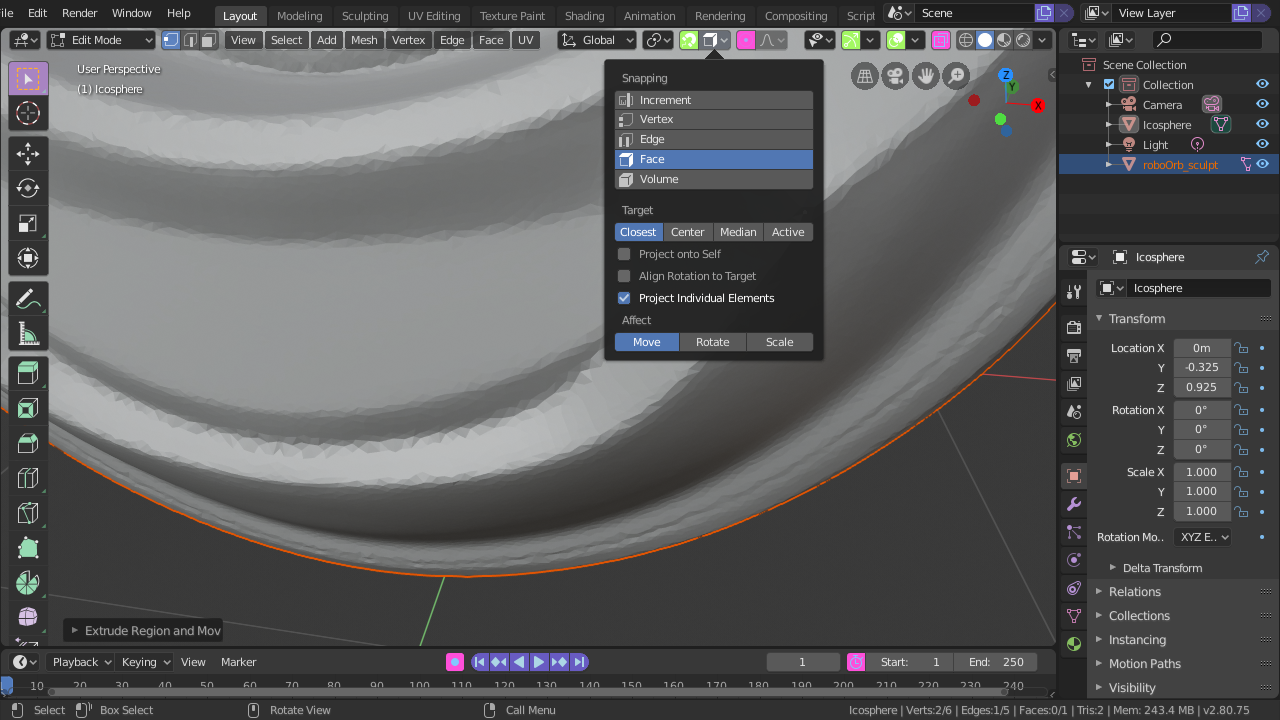Open the World properties tab
Viewport: 1280px width, 720px height.
tap(1074, 440)
